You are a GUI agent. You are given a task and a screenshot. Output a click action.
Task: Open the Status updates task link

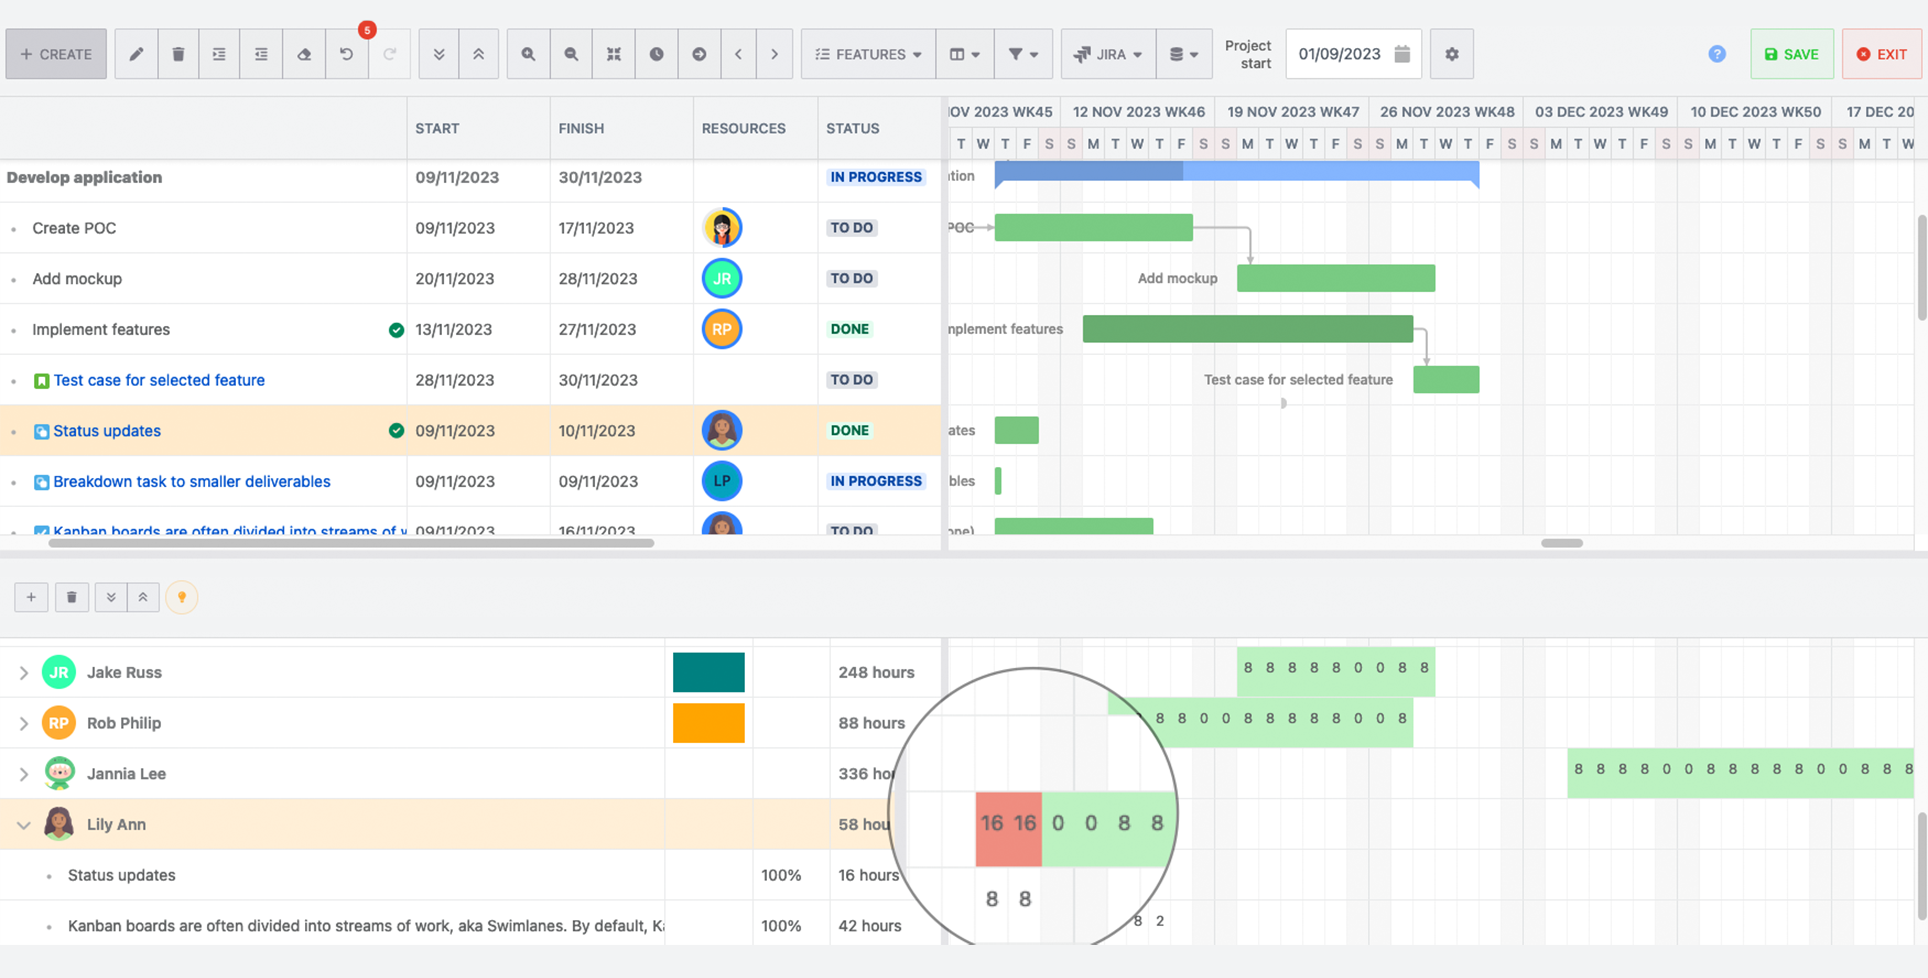(107, 430)
